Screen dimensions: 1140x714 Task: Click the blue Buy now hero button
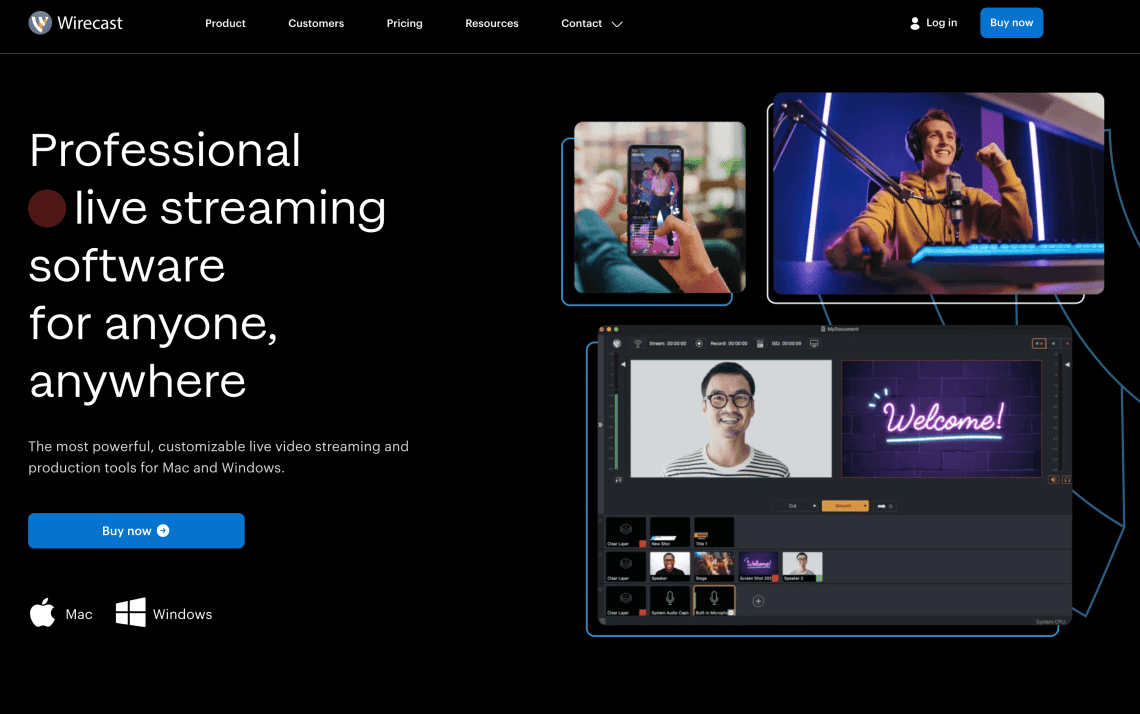[136, 530]
